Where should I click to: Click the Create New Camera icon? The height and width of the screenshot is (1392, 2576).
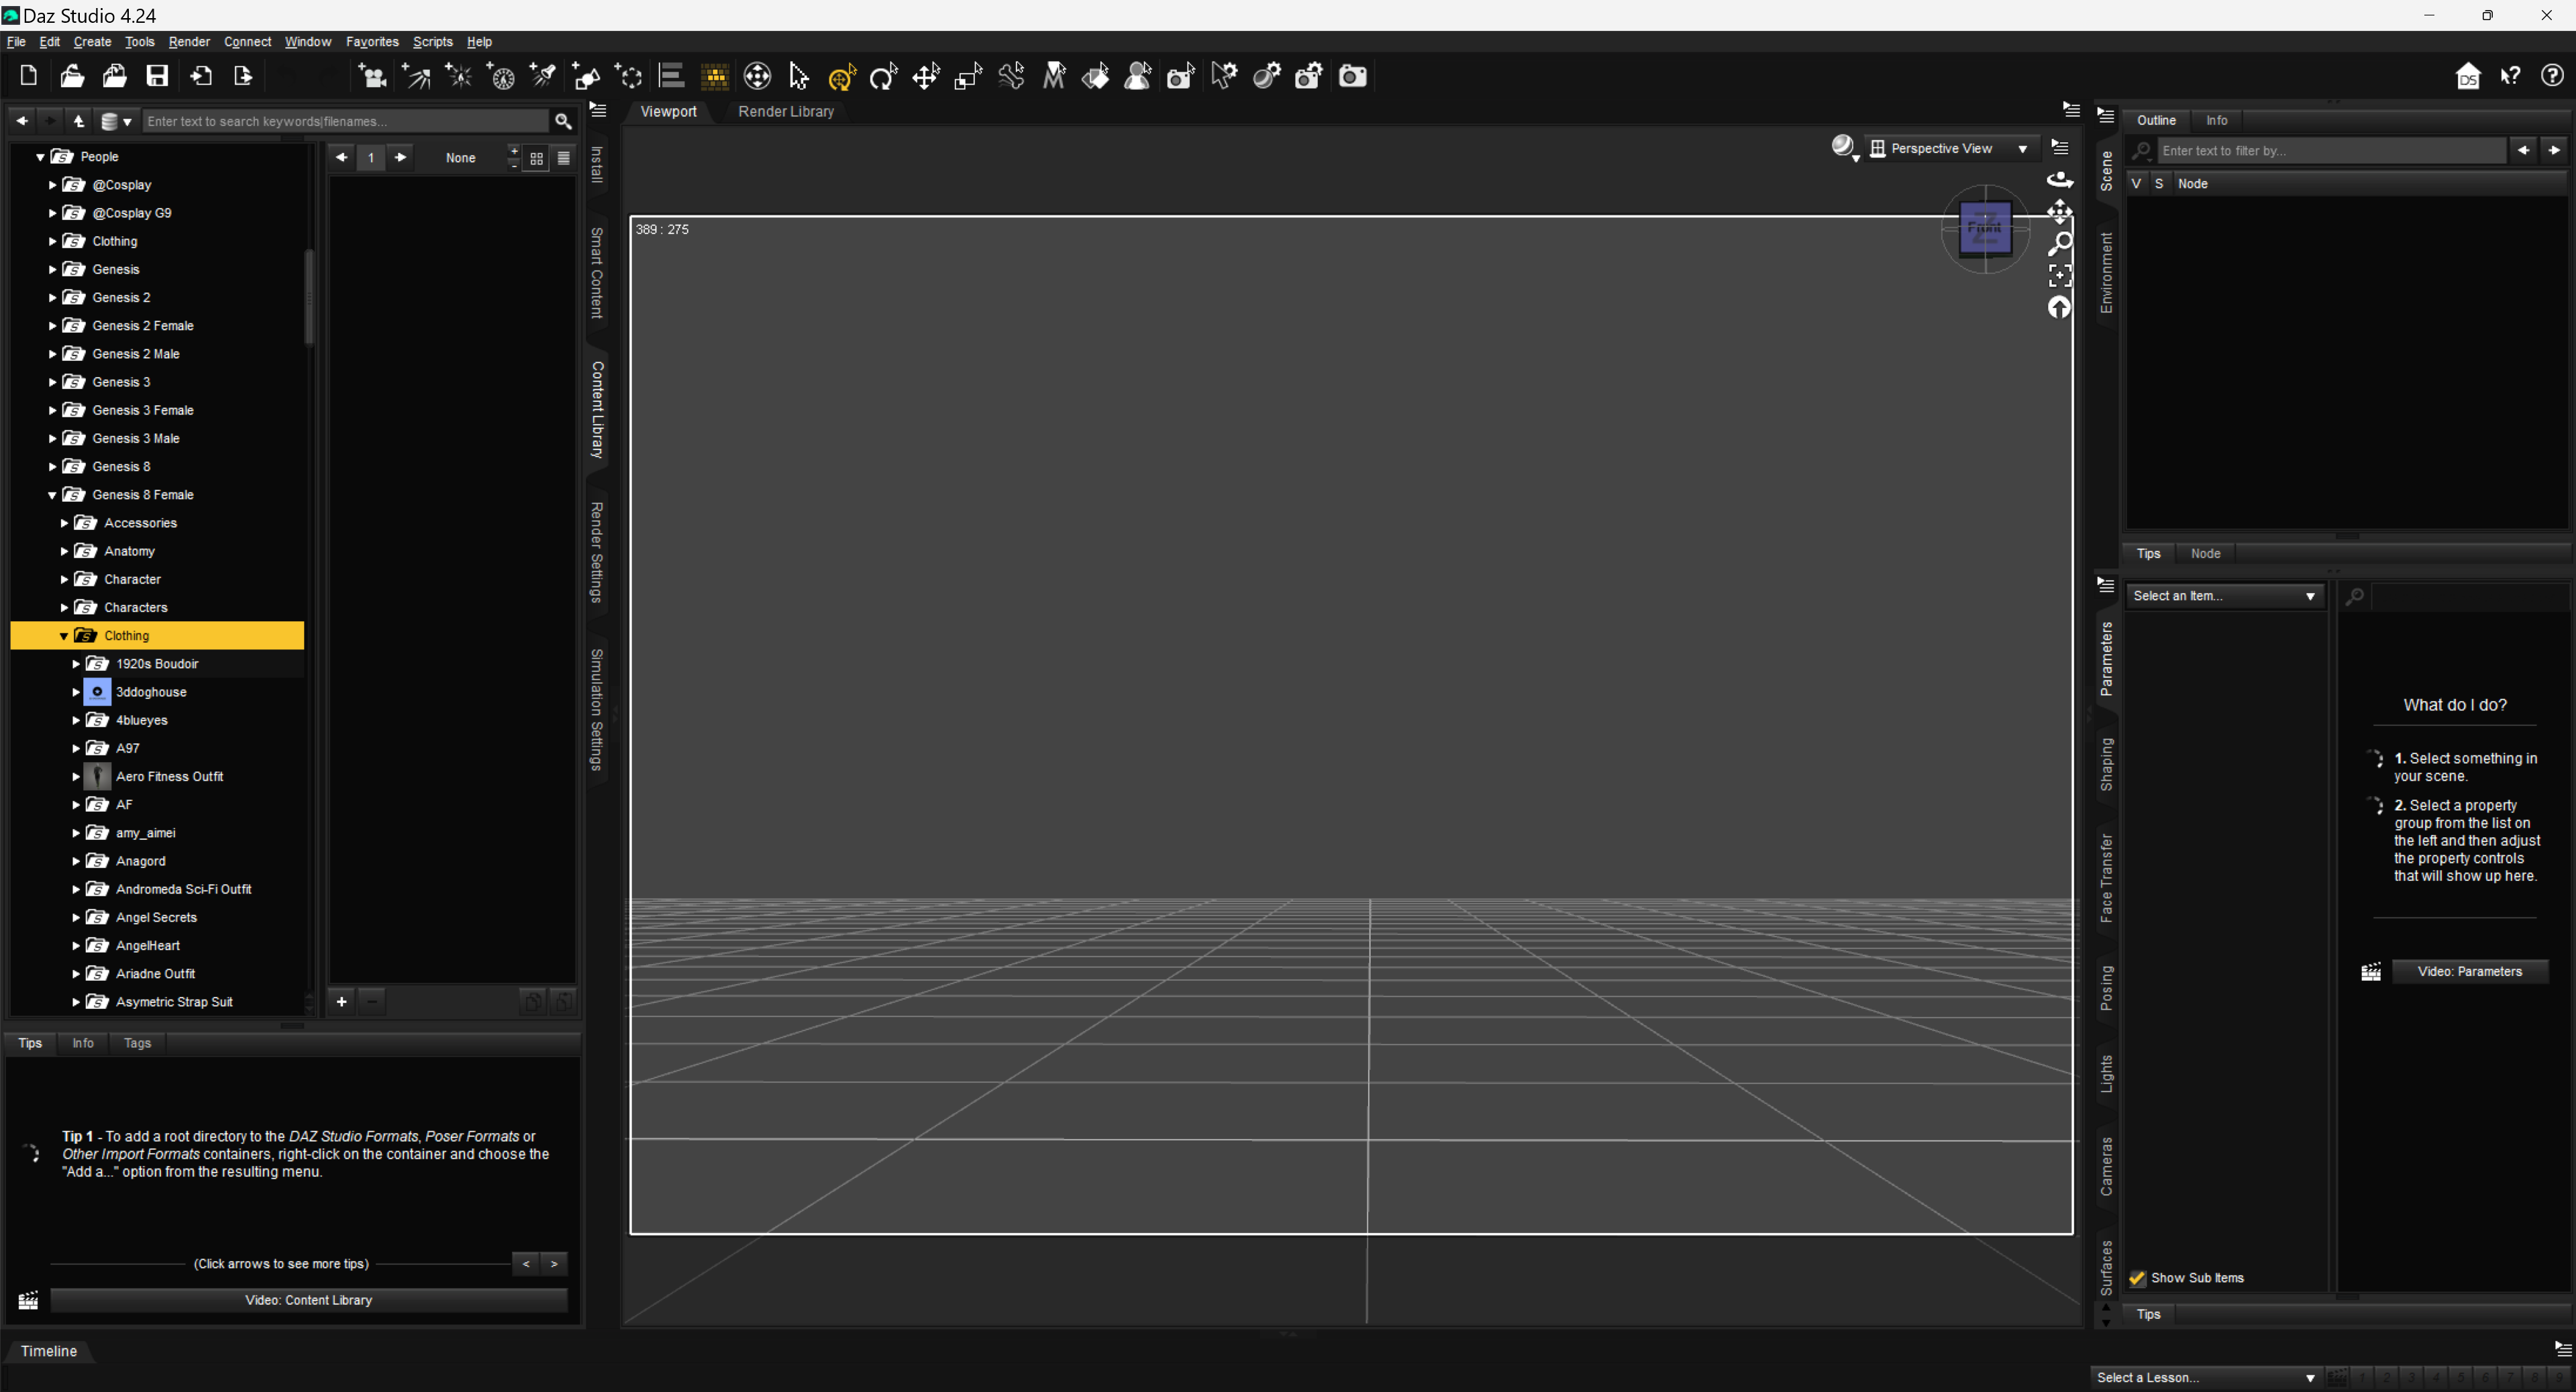coord(372,76)
